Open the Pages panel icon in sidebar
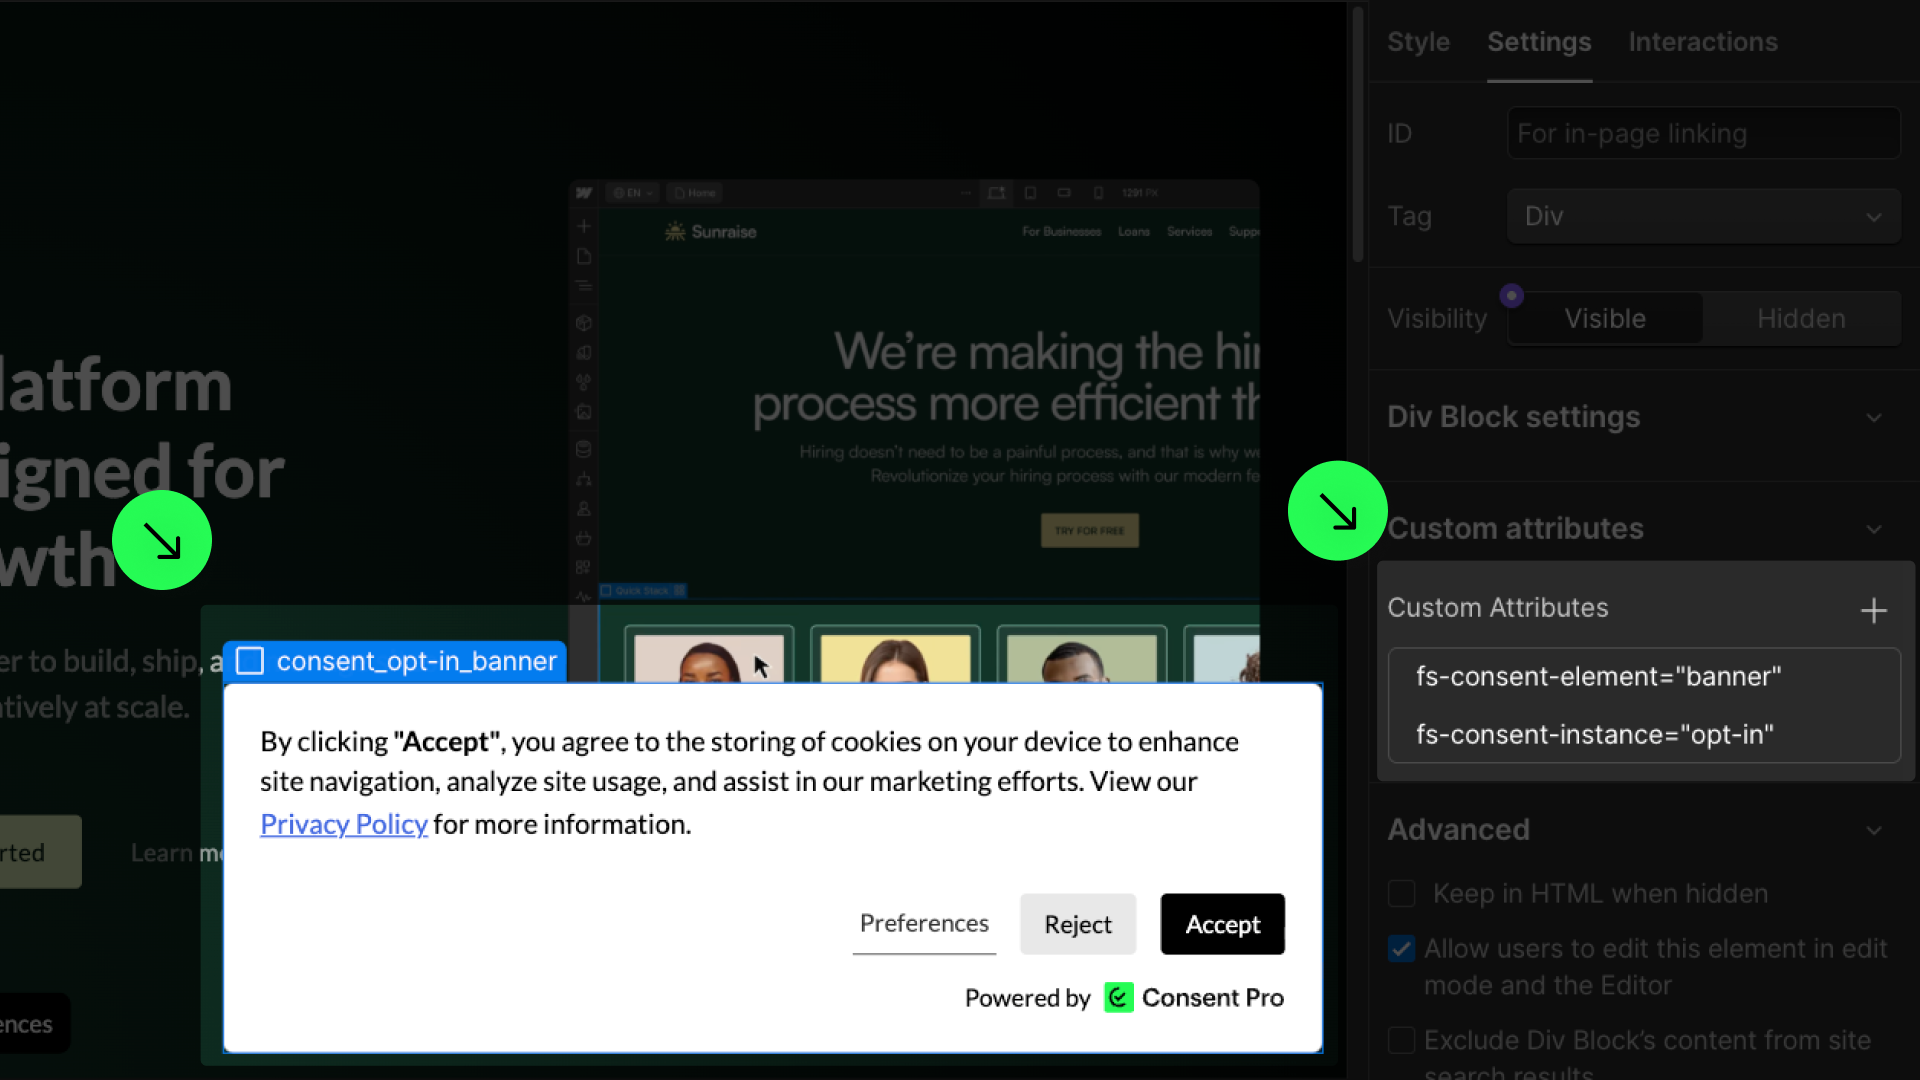This screenshot has width=1920, height=1080. pos(584,257)
